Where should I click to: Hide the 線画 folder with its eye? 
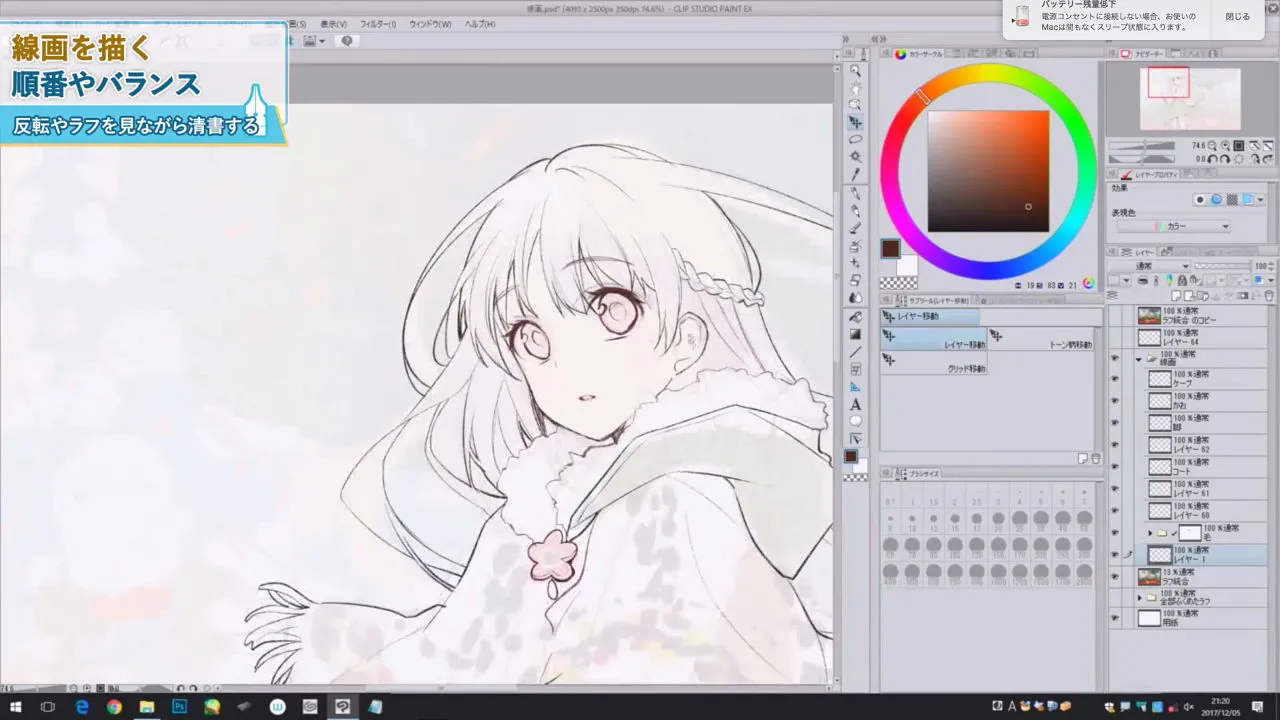tap(1115, 358)
